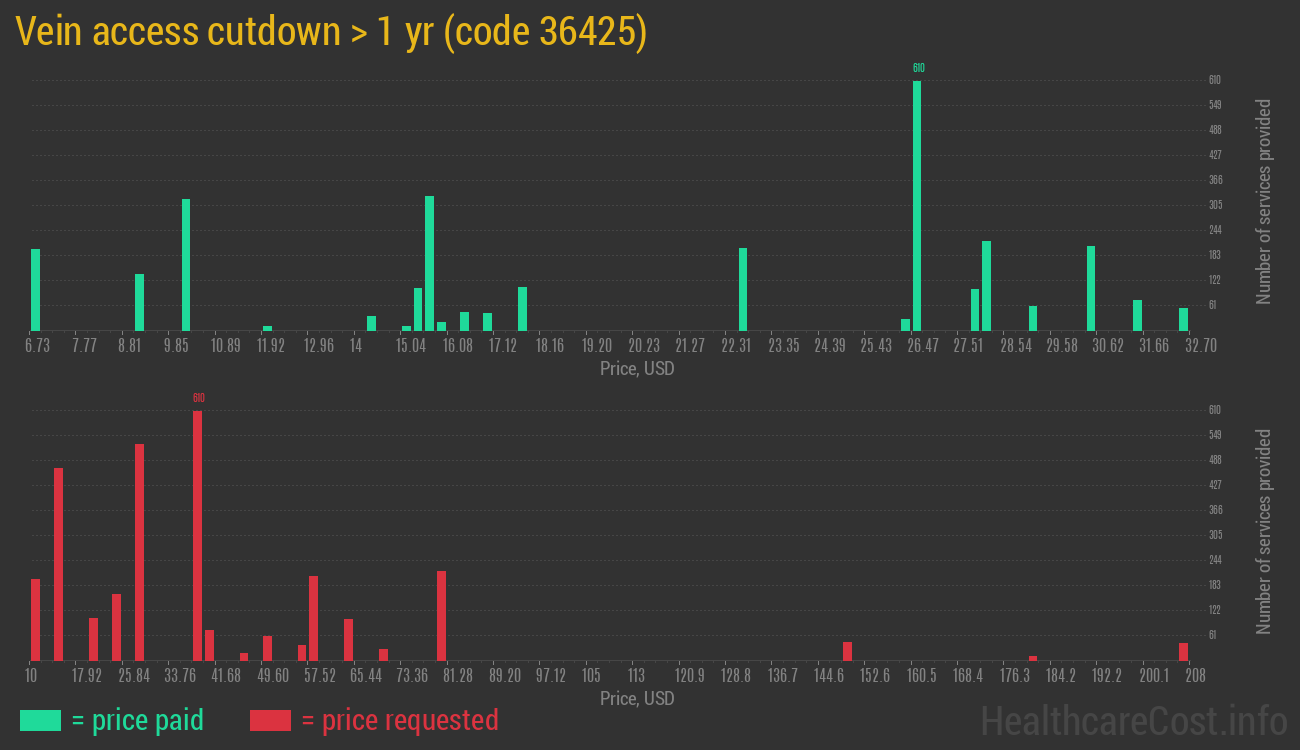Select top chart's Number of services provided label
The height and width of the screenshot is (750, 1300).
tap(1263, 201)
